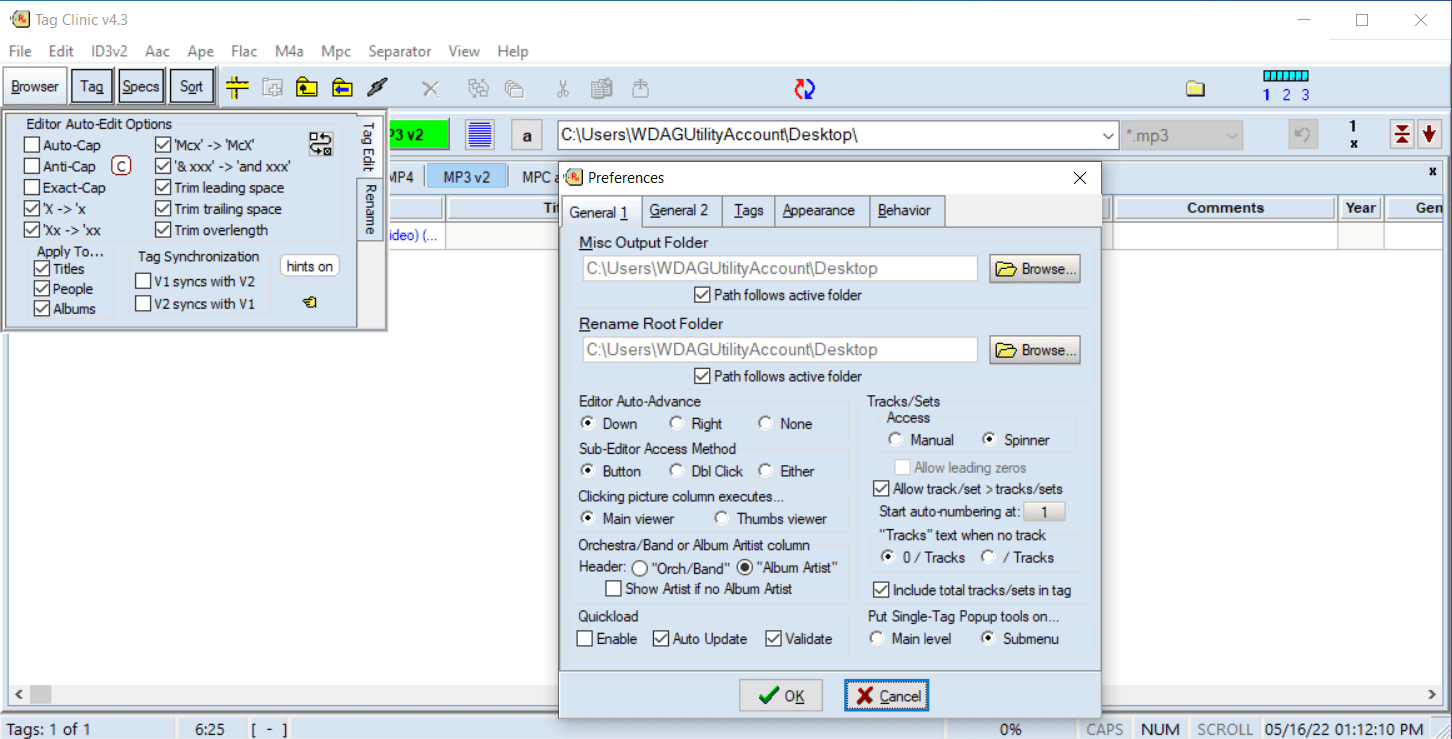Click the red-blue refresh arrows icon
Image resolution: width=1452 pixels, height=739 pixels.
(805, 89)
